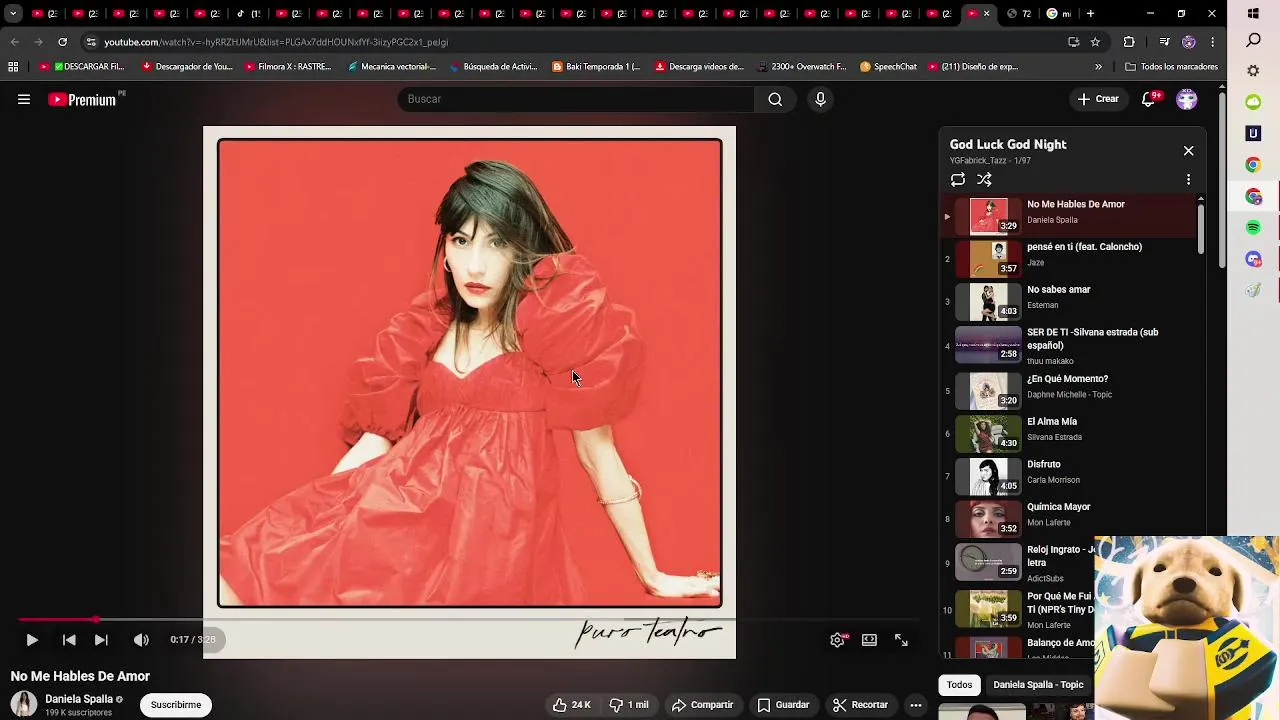Toggle playlist shuffle

984,180
